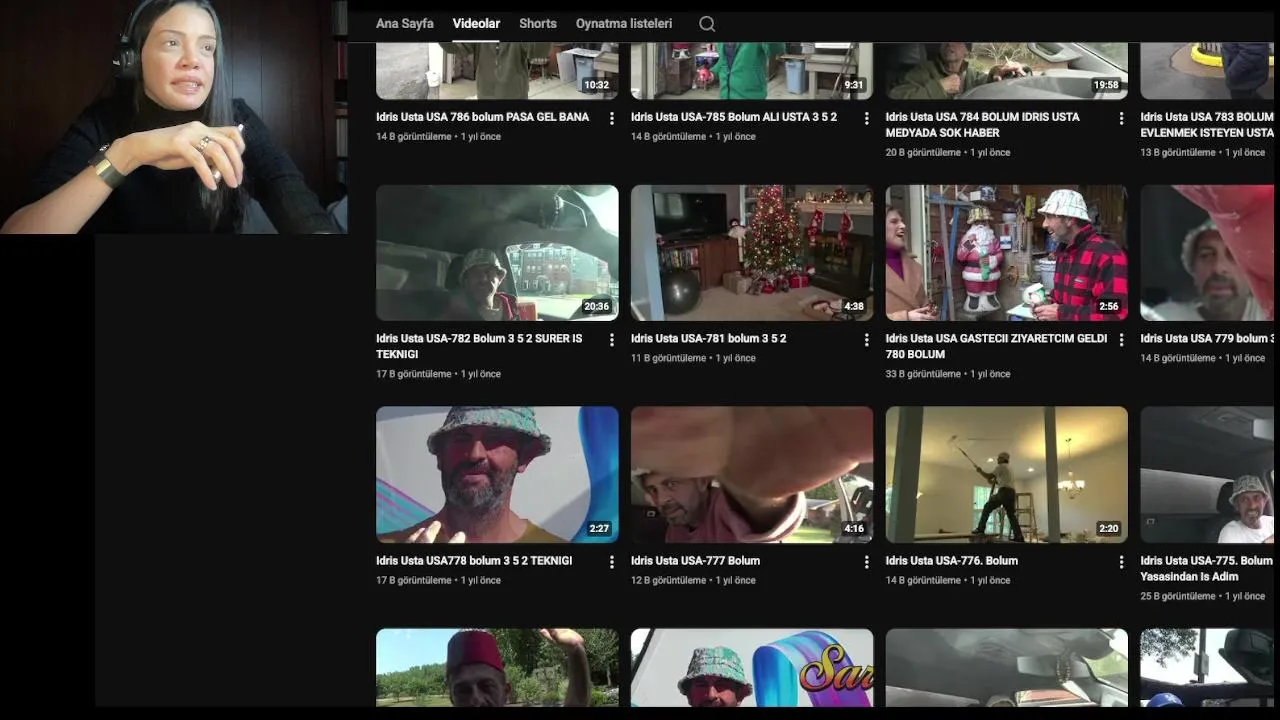Click '33 B görüntüleme • 1 yıl önce' text

point(948,374)
